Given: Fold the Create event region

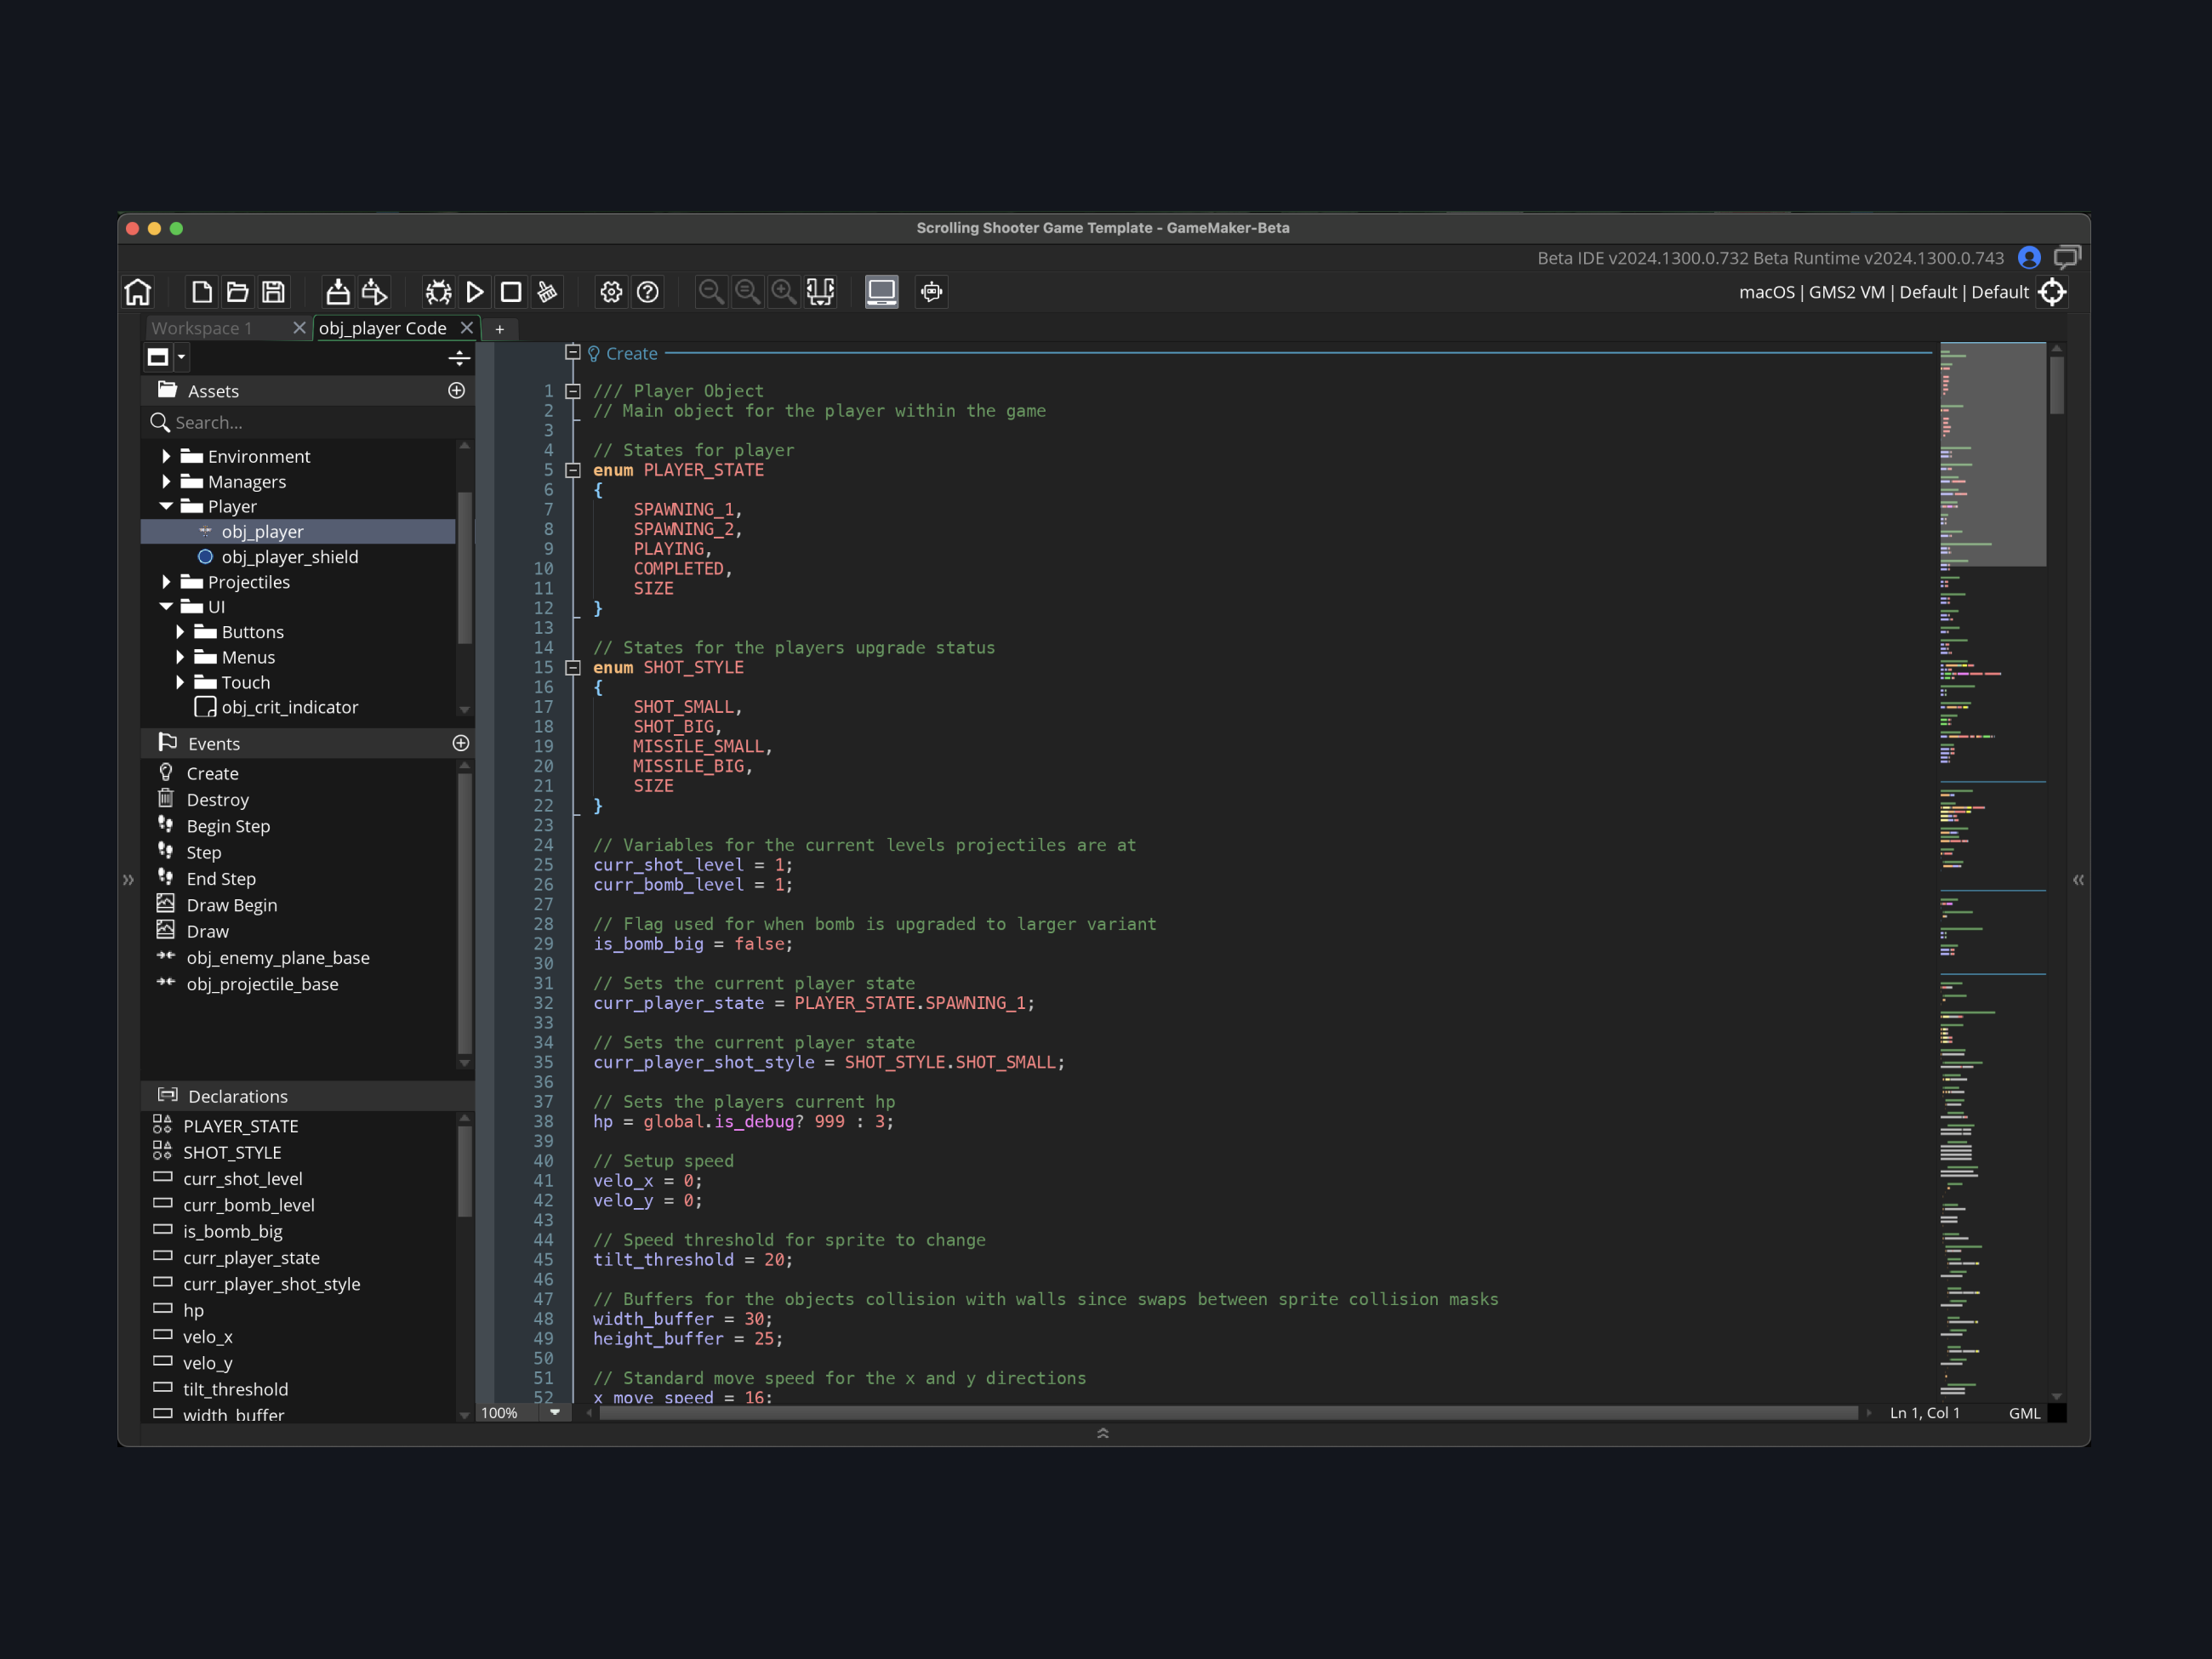Looking at the screenshot, I should coord(573,353).
